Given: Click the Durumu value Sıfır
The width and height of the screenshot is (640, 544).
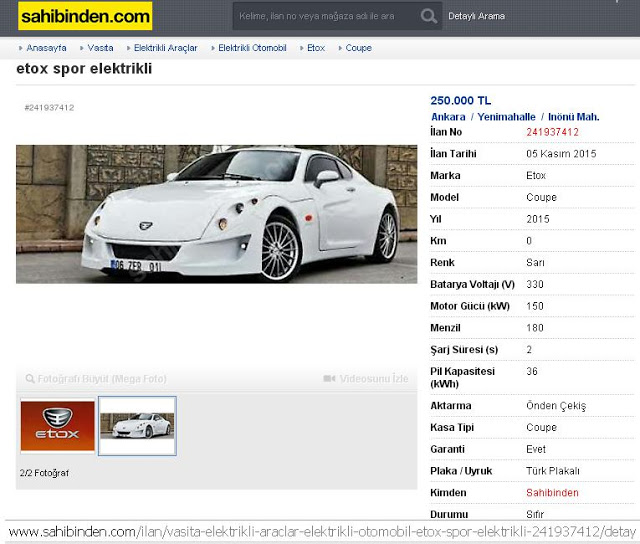Looking at the screenshot, I should 535,514.
